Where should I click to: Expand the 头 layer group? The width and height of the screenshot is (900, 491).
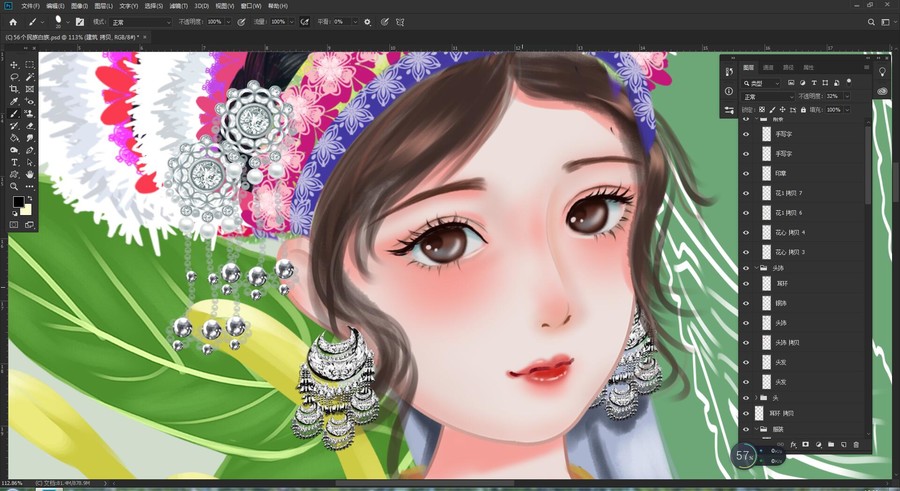point(757,397)
